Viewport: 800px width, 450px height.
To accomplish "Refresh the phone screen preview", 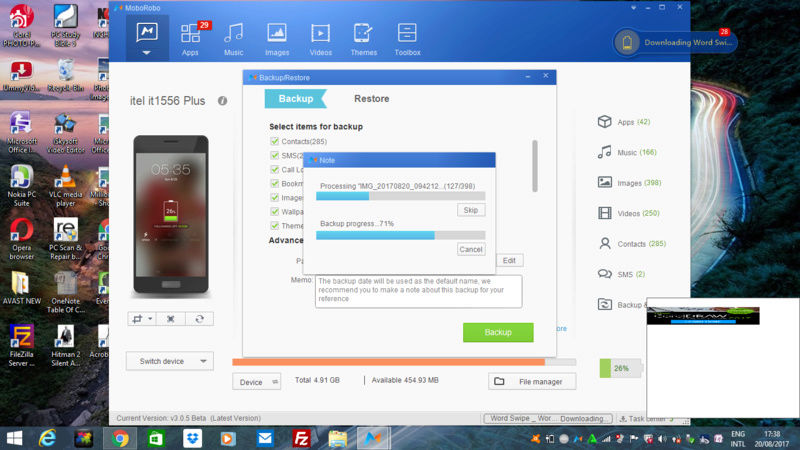I will pyautogui.click(x=199, y=319).
